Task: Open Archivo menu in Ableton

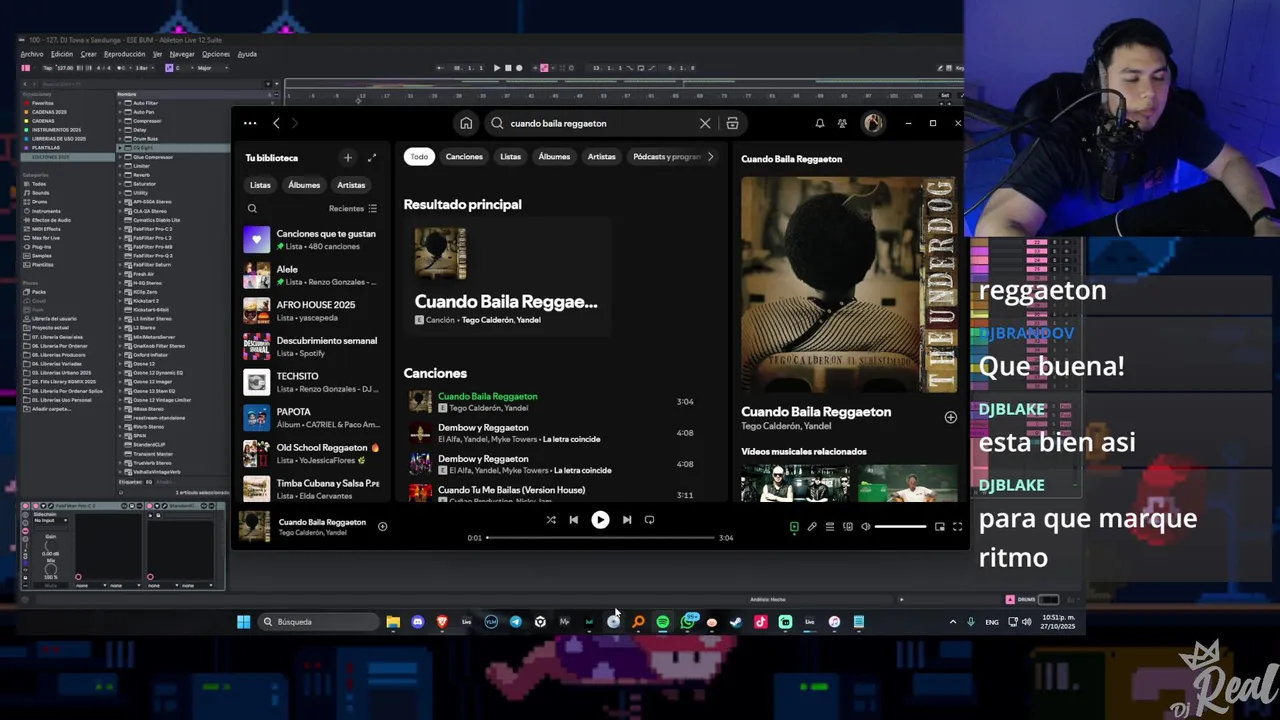Action: [x=32, y=54]
